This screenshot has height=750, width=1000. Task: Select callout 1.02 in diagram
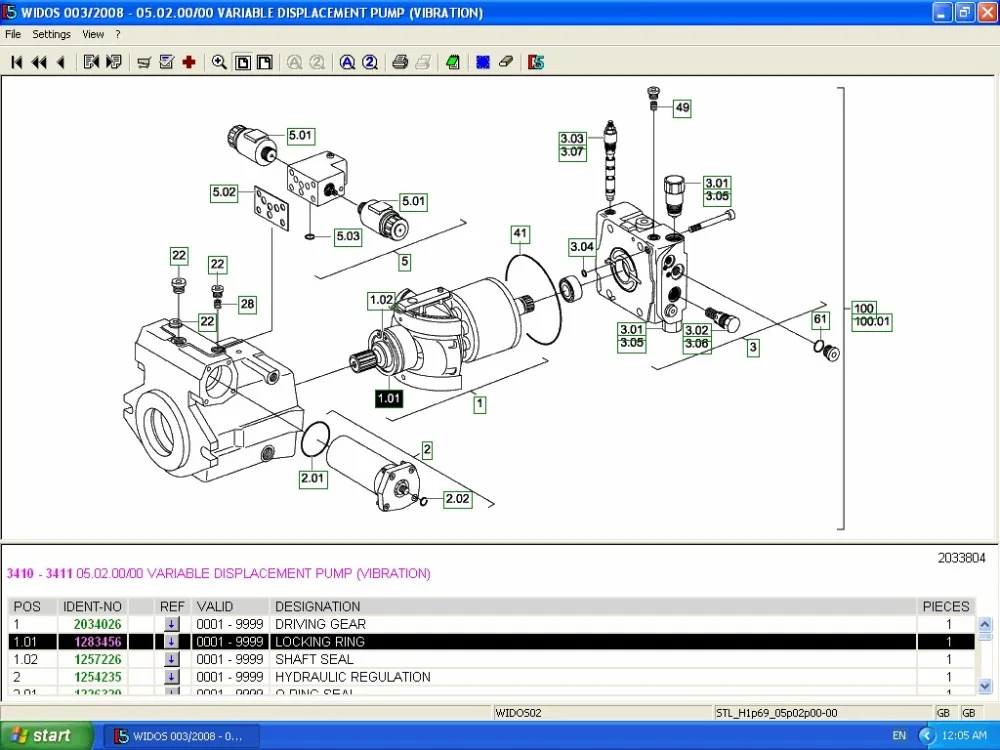(x=381, y=300)
